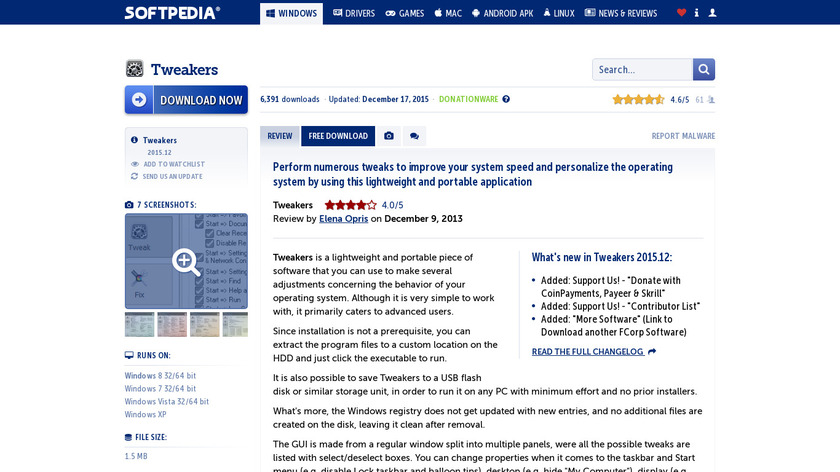This screenshot has height=472, width=840.
Task: Open the first small screenshot thumbnail
Action: tap(139, 325)
